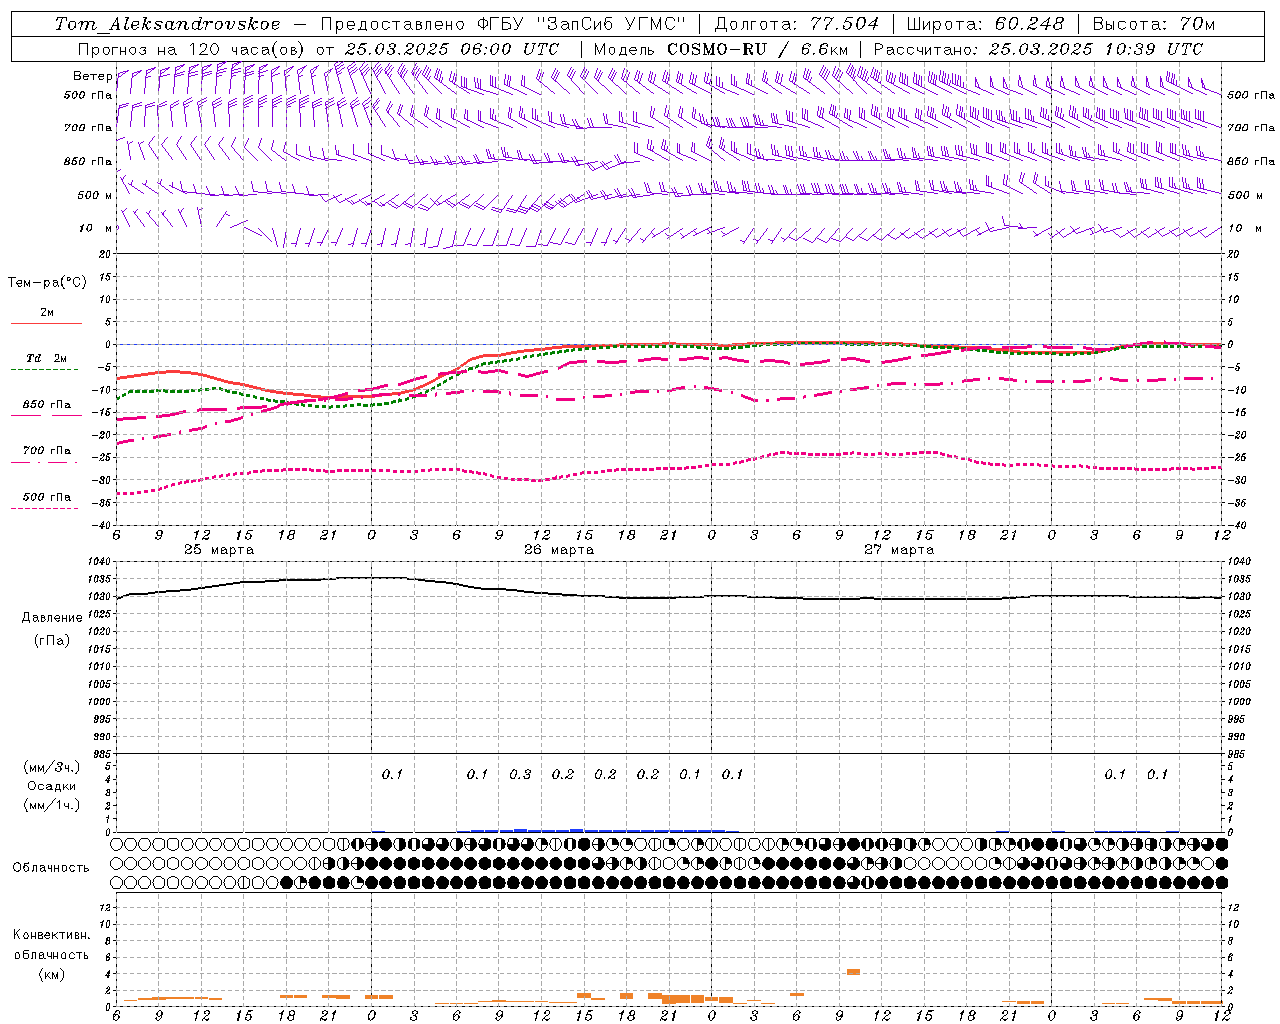1280x1024 pixels.
Task: Click the 700 гПа temperature legend entry
Action: click(46, 451)
